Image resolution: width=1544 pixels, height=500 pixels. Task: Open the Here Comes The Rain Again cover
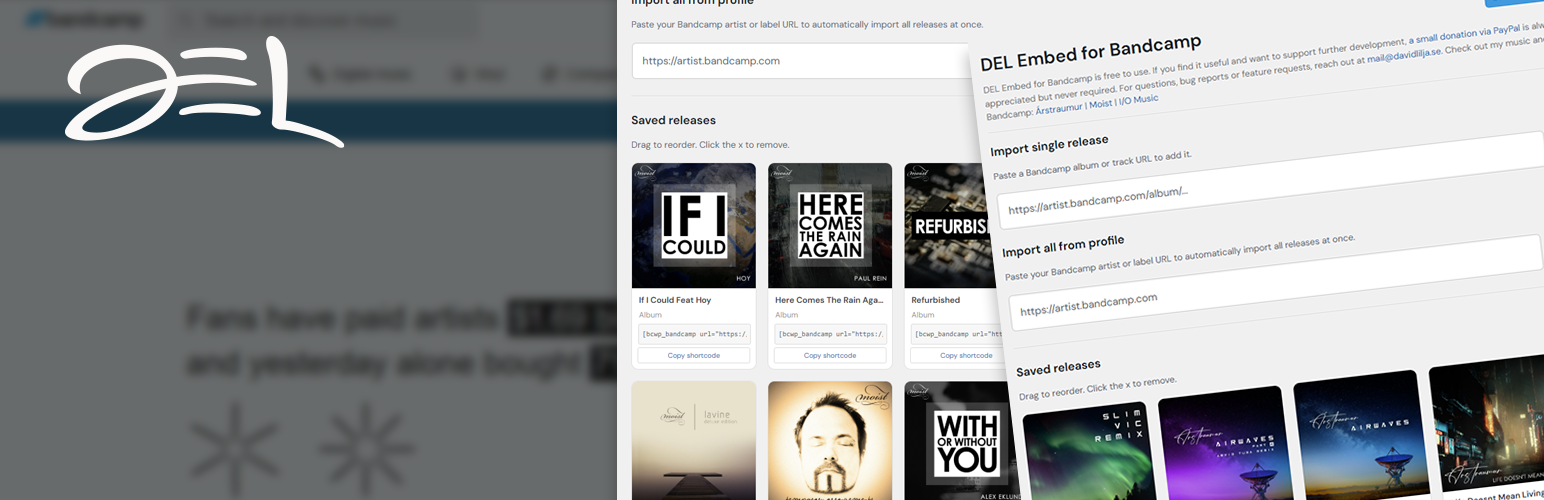click(x=830, y=226)
